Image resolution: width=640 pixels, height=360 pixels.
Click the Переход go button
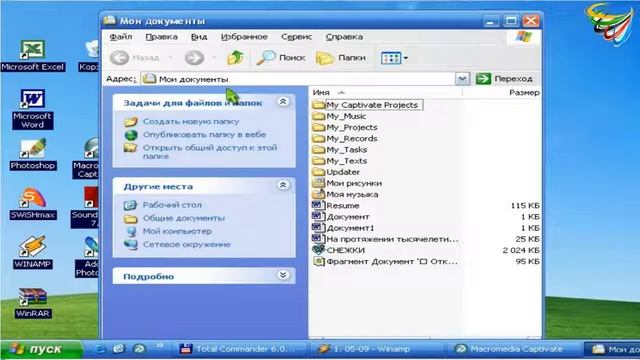coord(504,79)
